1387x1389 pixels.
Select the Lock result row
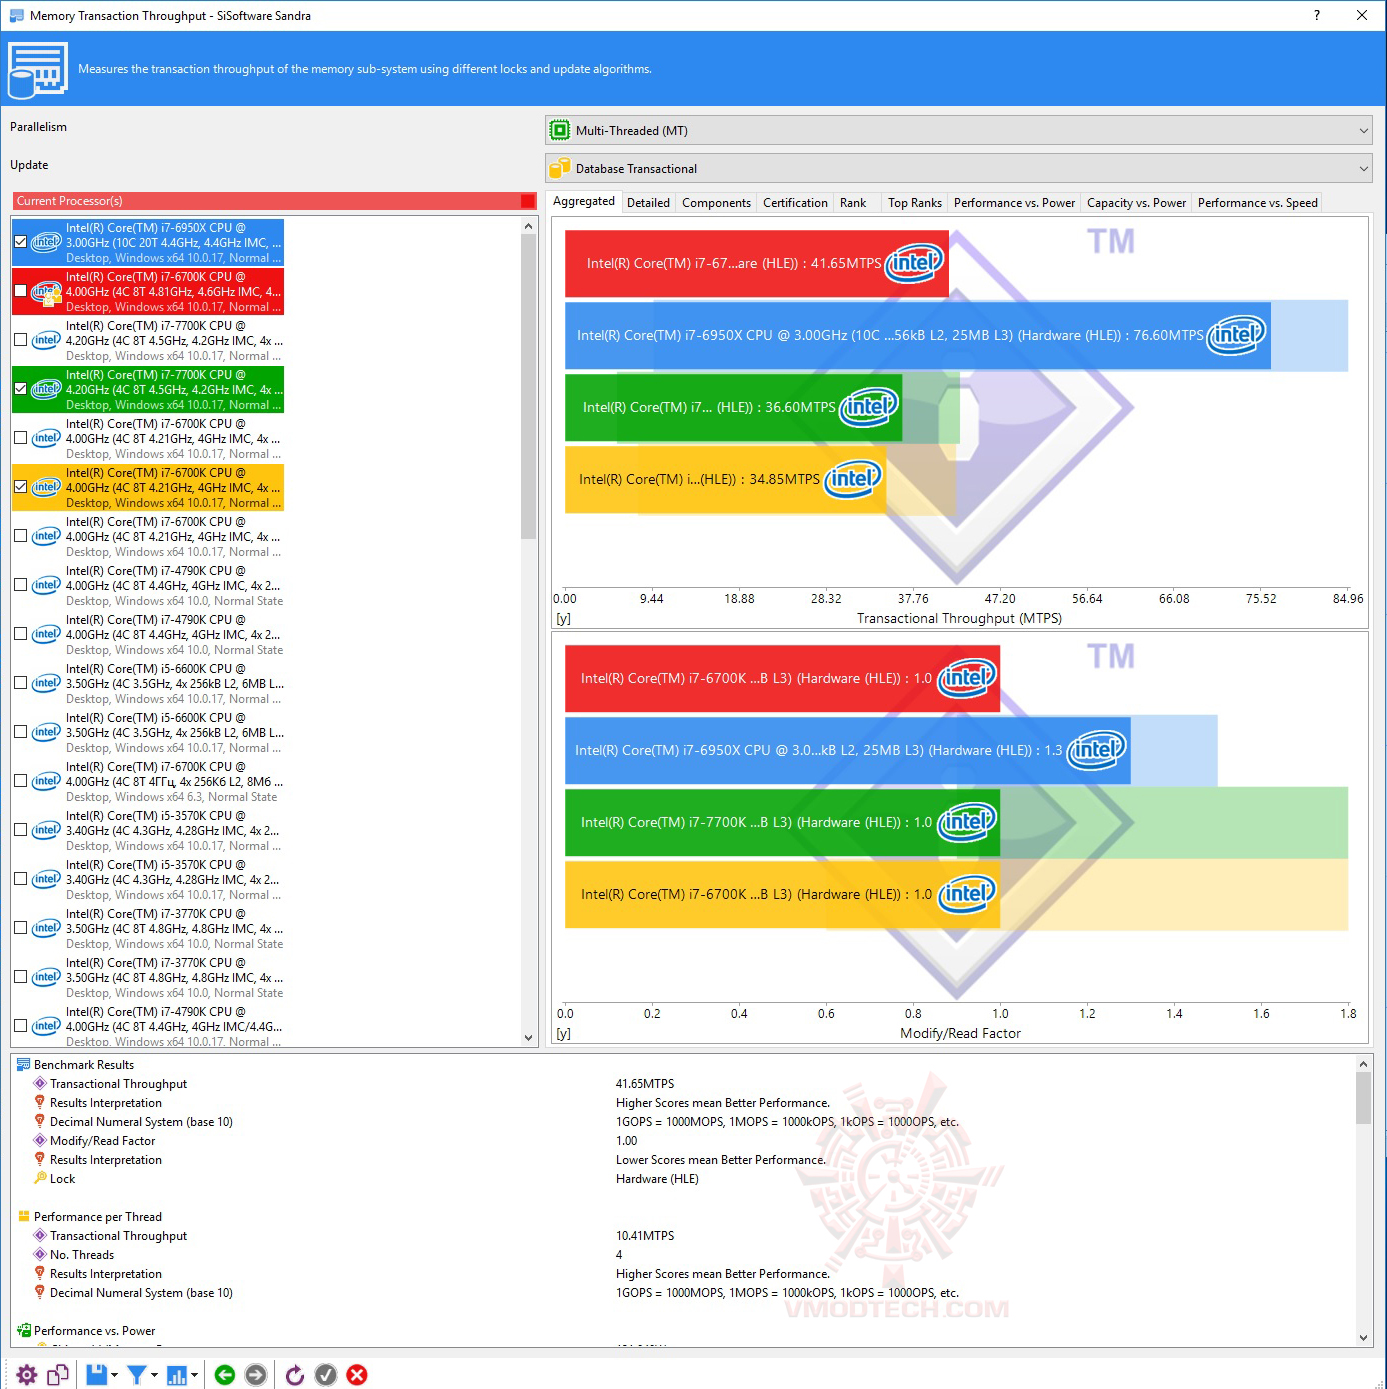click(x=62, y=1179)
